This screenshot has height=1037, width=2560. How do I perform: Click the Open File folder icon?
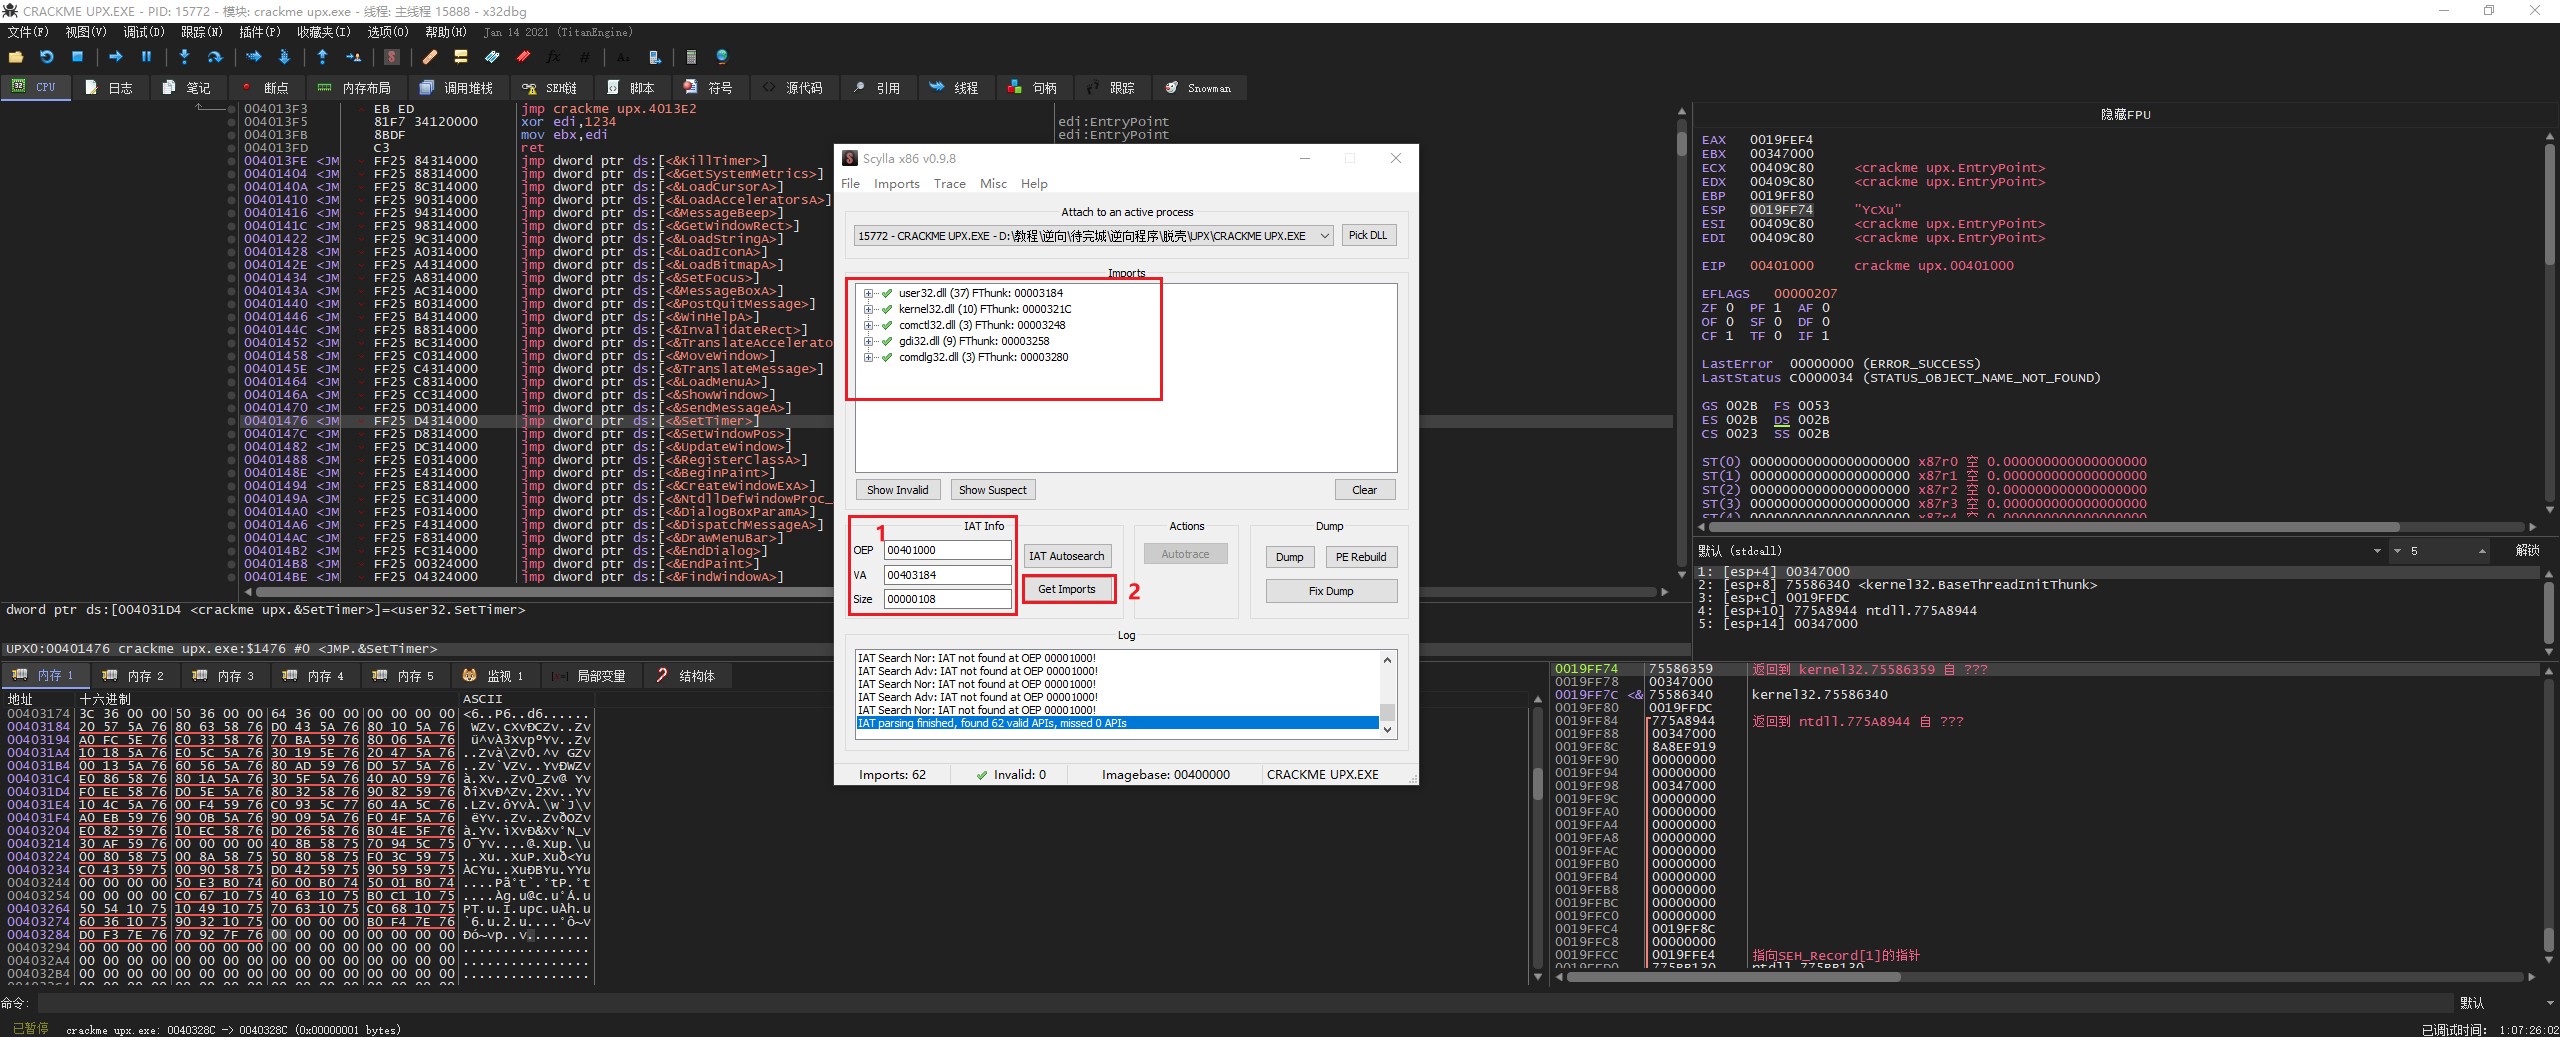[16, 57]
